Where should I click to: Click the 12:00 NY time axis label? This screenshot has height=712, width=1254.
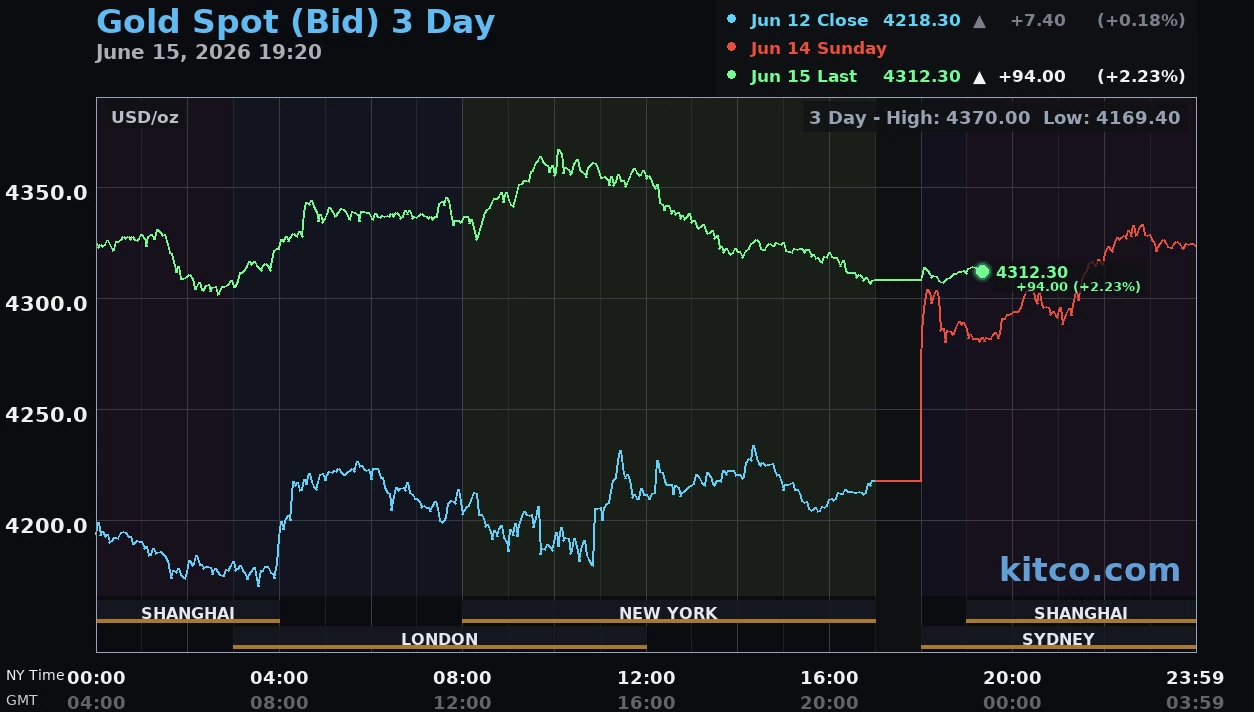tap(646, 678)
